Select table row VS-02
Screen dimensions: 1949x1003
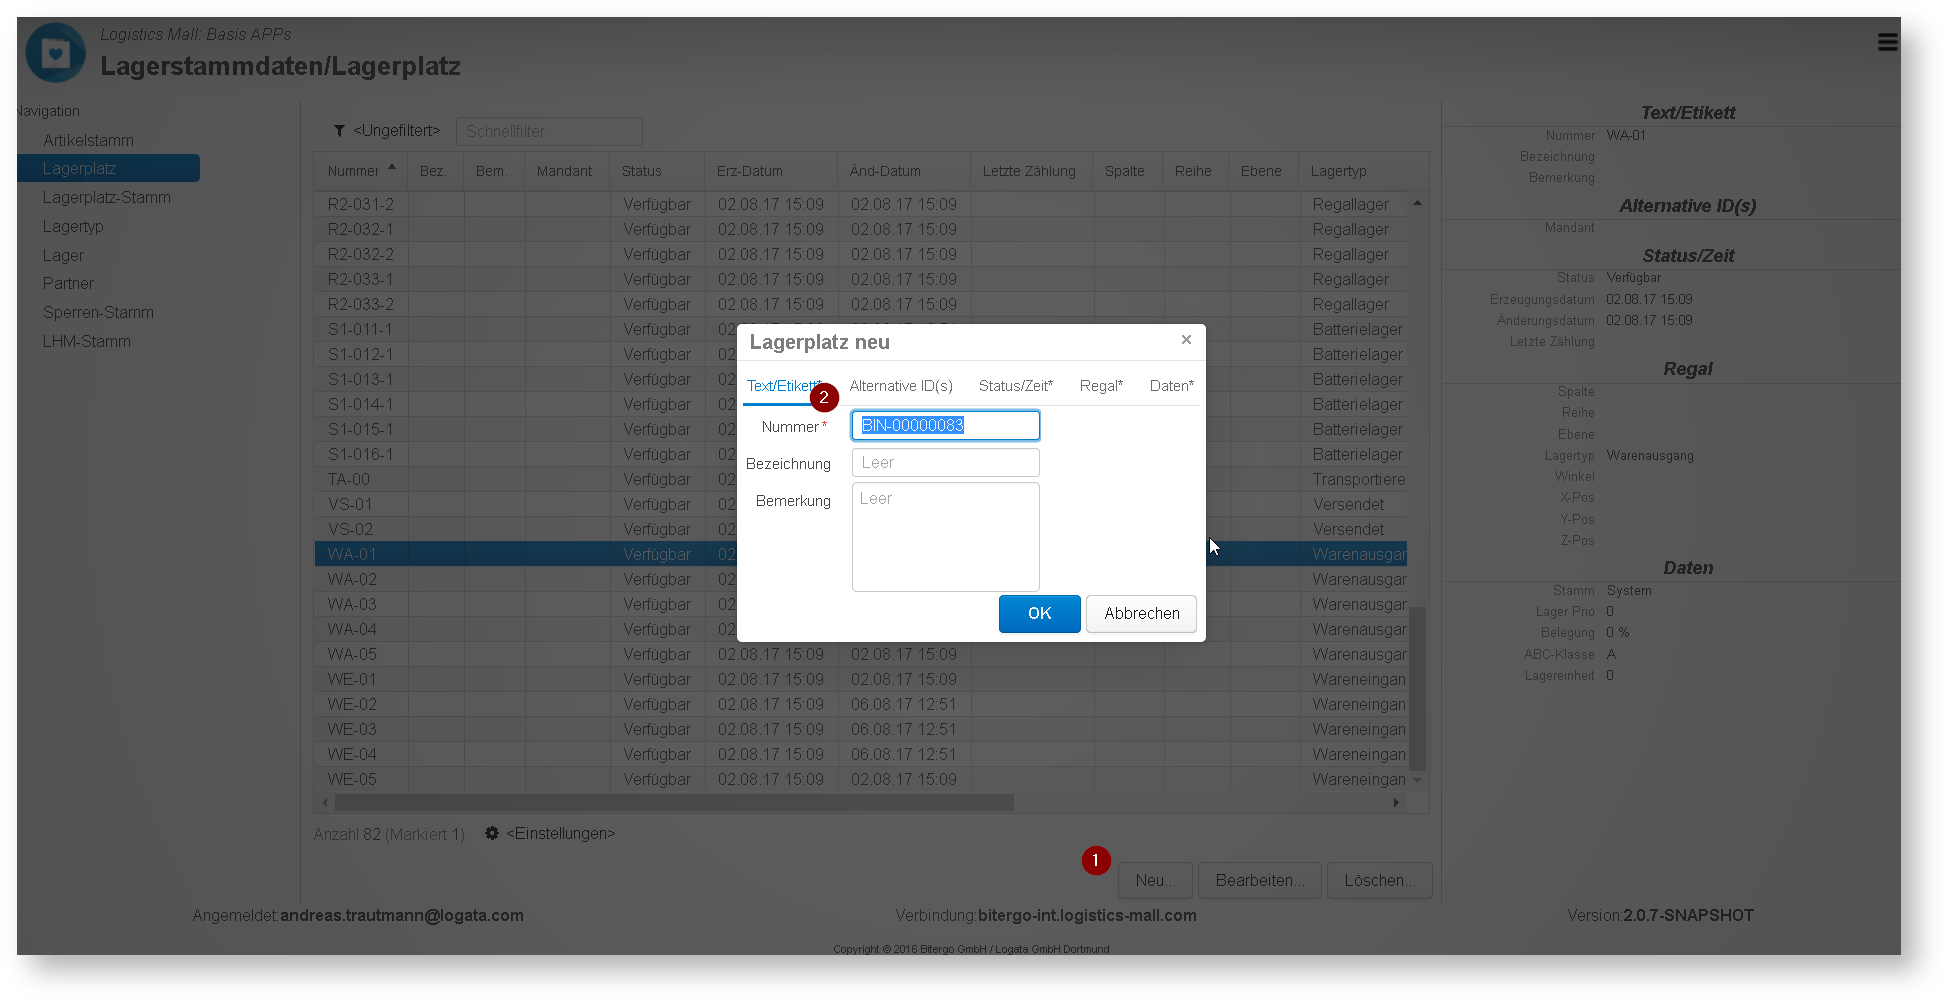click(860, 530)
